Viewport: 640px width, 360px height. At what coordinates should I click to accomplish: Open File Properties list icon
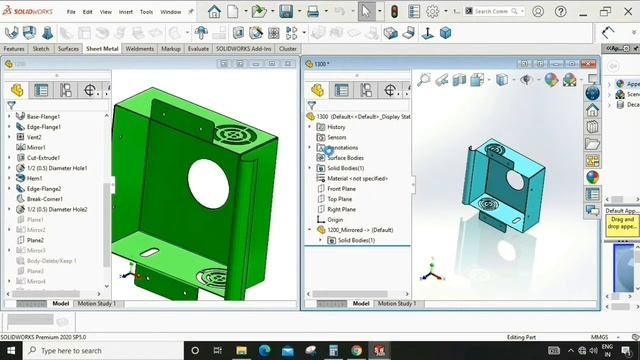[414, 11]
